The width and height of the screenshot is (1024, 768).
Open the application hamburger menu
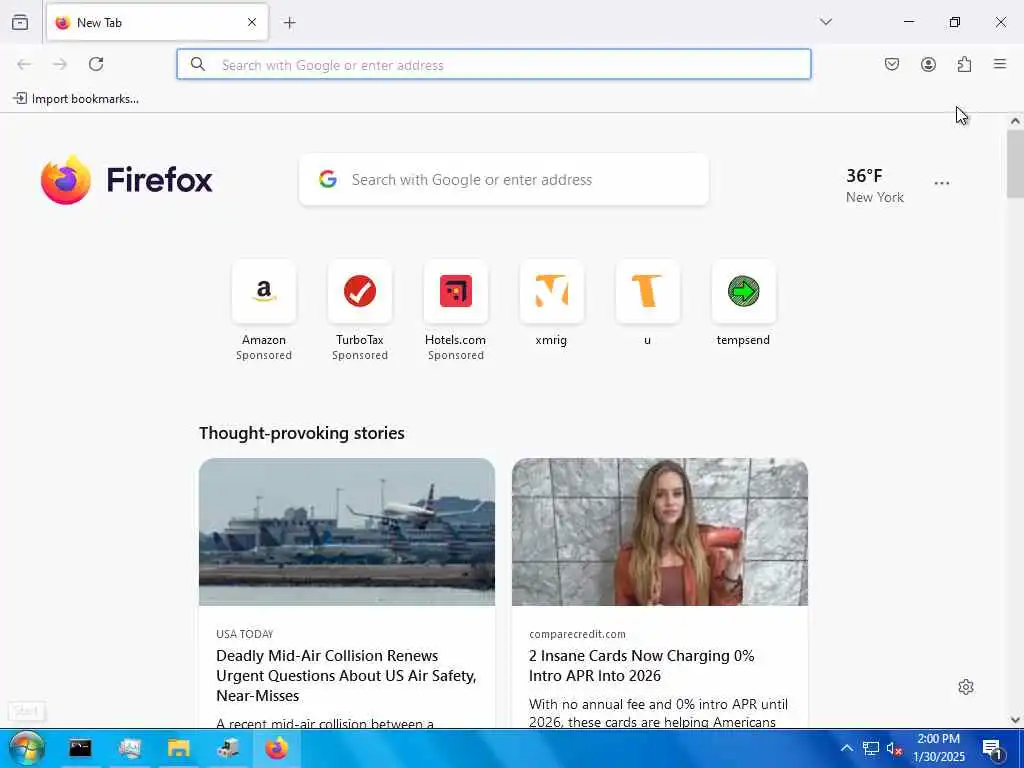(1000, 64)
